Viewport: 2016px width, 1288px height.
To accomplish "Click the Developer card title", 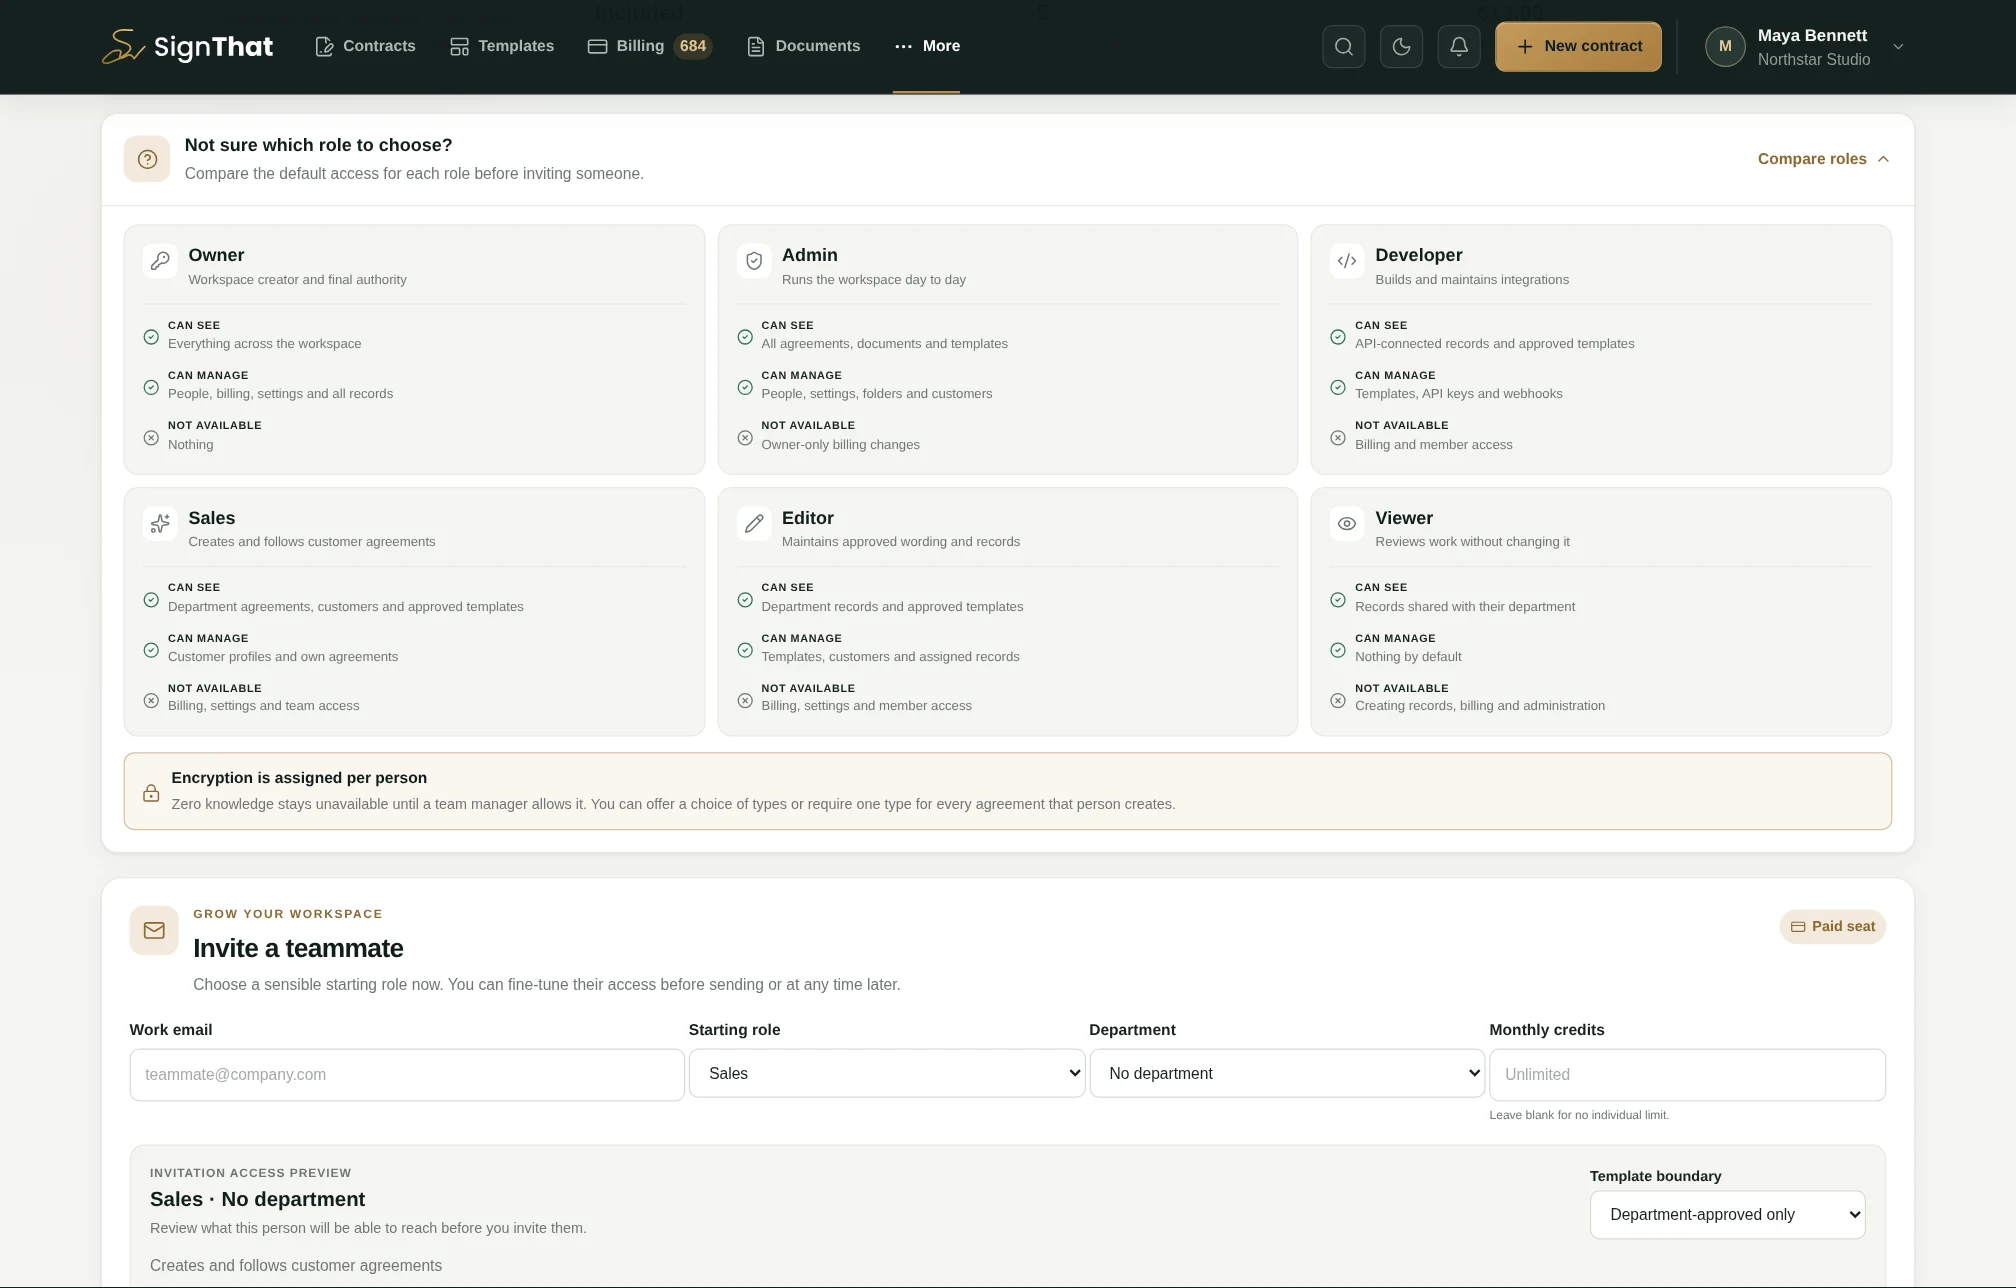I will (x=1418, y=255).
